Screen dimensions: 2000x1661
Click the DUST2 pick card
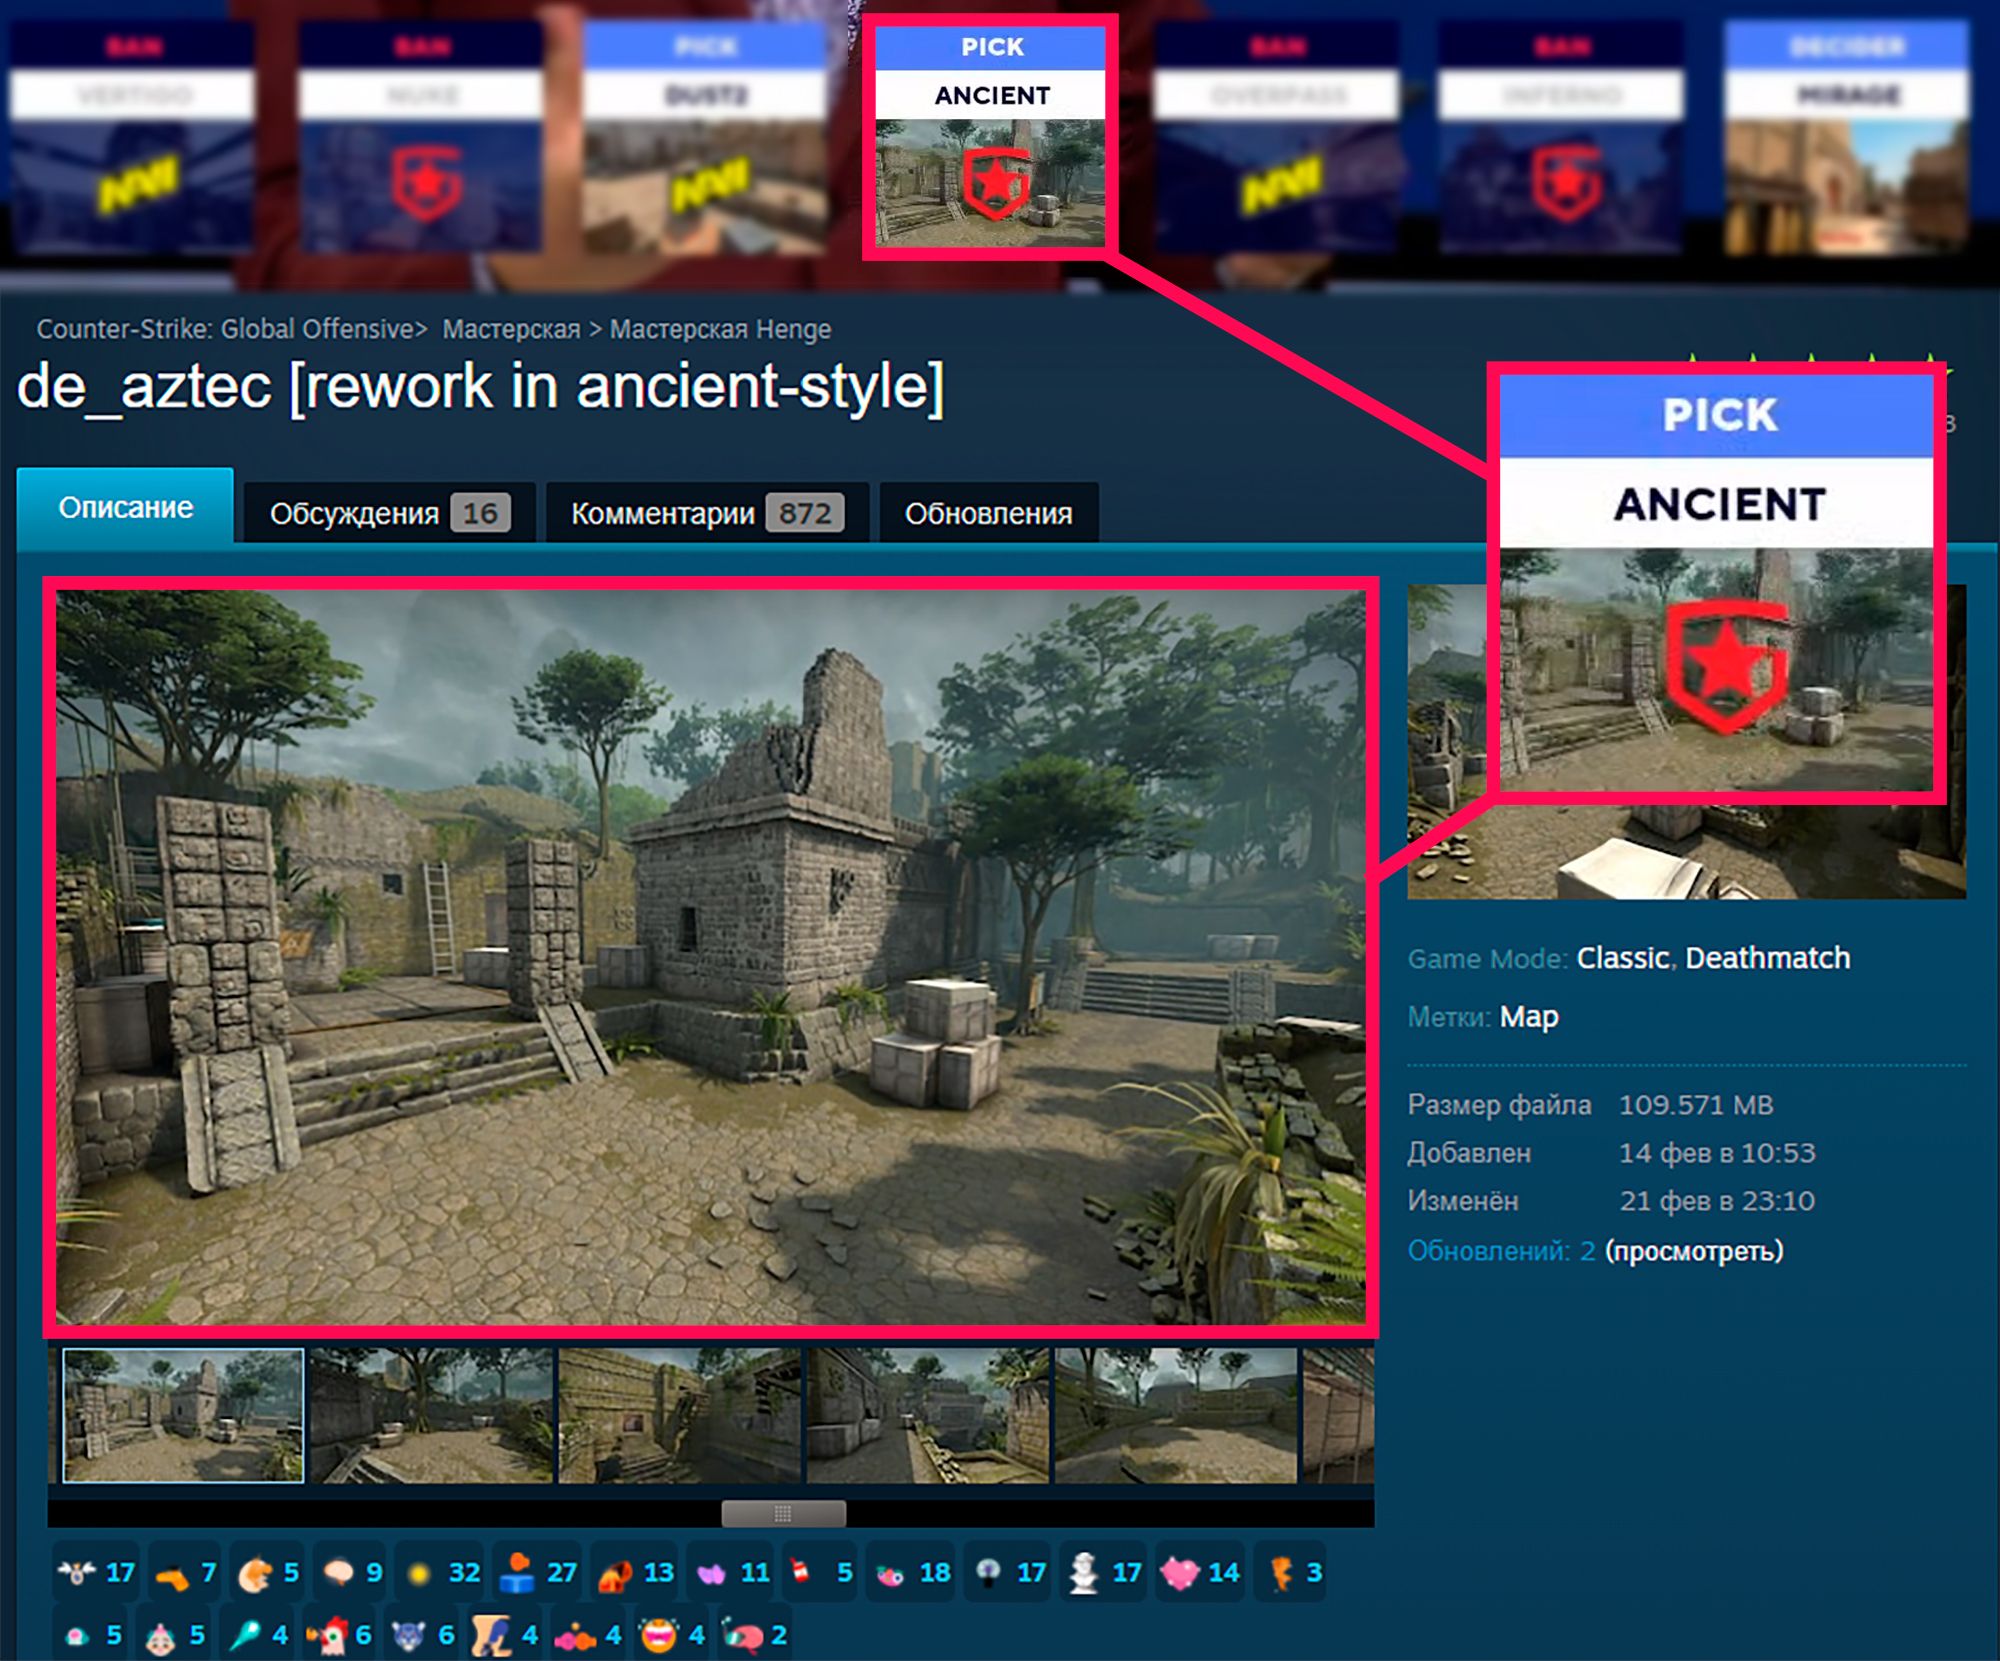coord(706,136)
